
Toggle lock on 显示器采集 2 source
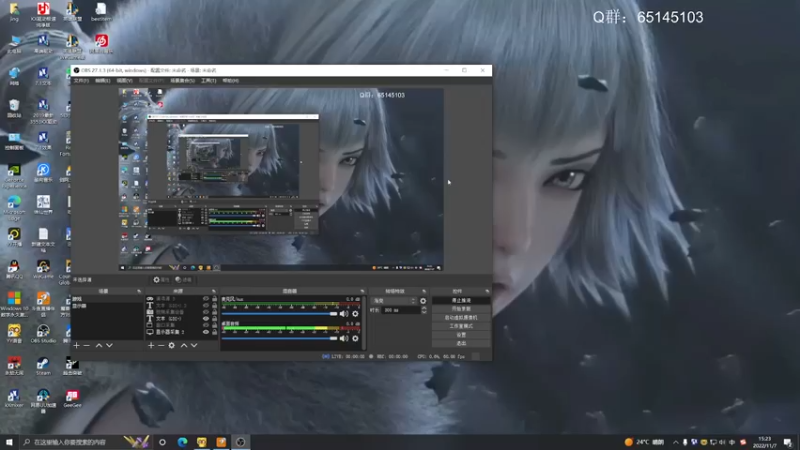click(214, 332)
